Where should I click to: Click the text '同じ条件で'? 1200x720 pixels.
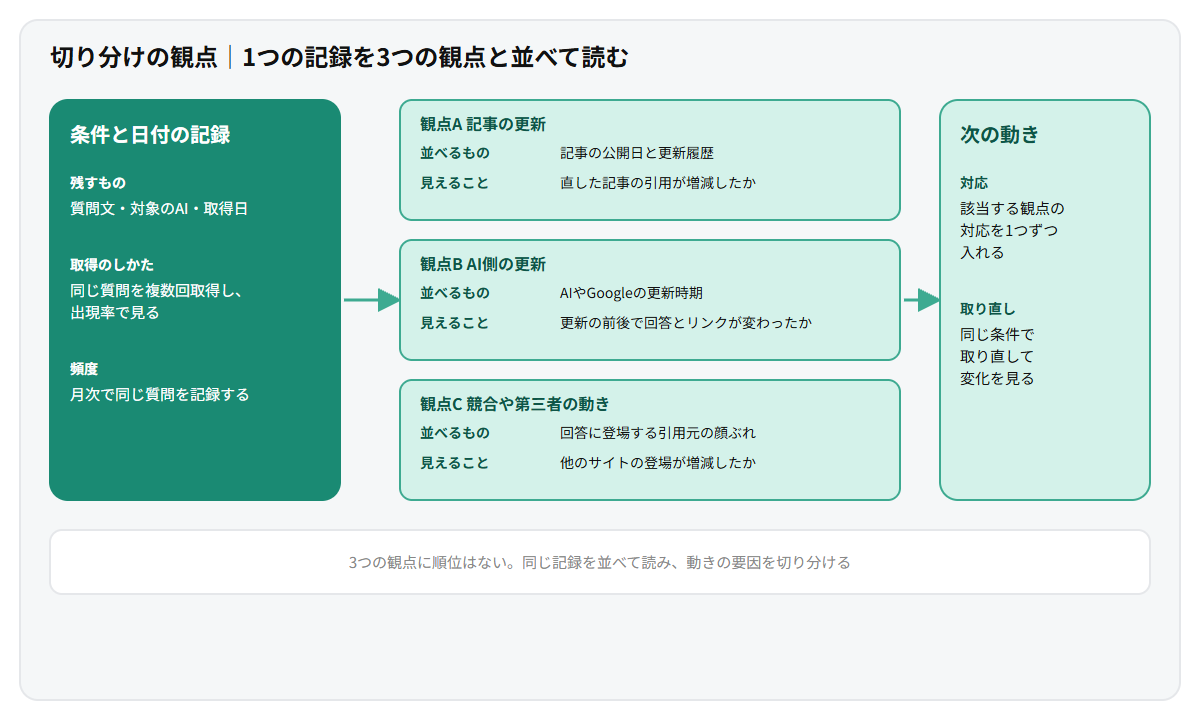click(x=997, y=335)
